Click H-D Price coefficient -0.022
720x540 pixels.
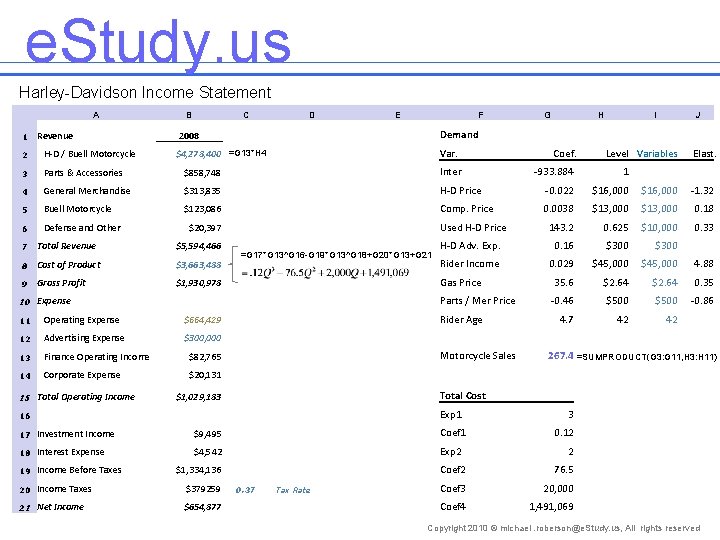559,191
